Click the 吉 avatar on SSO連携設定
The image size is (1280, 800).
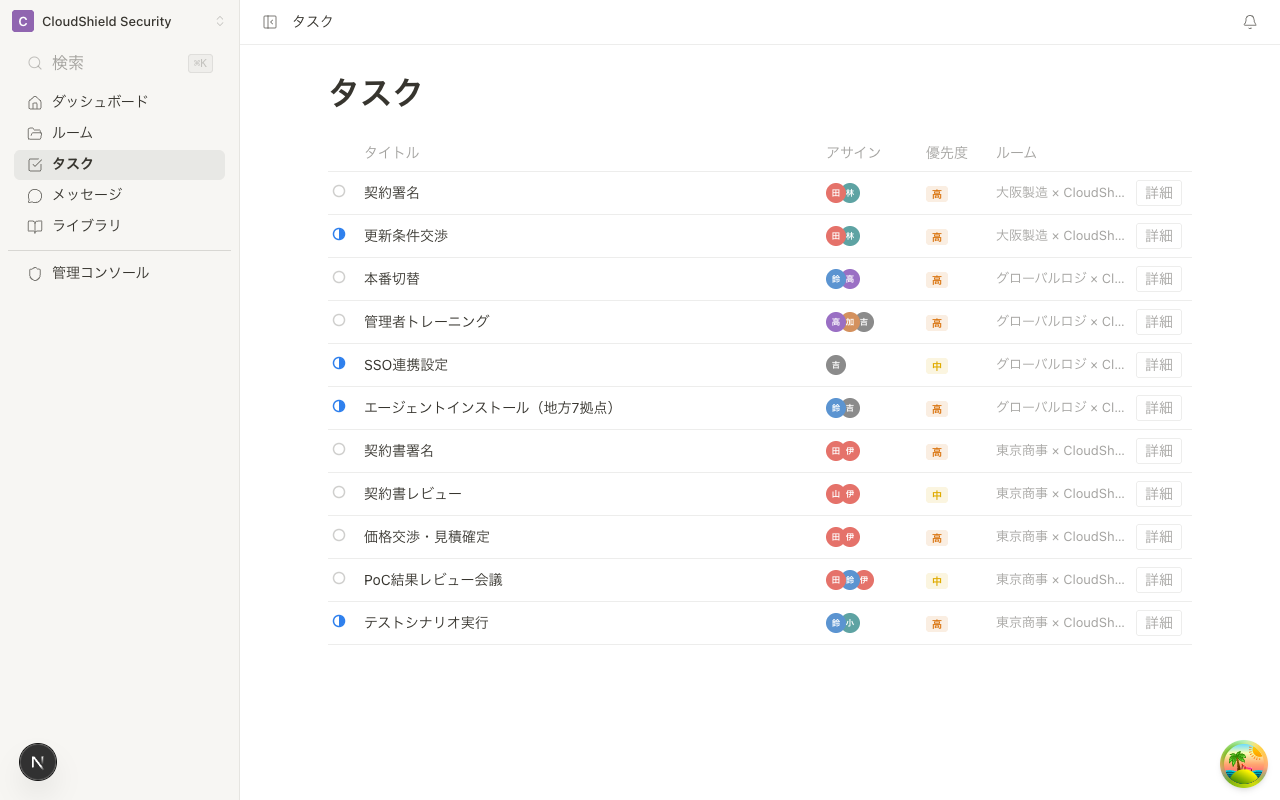click(x=836, y=365)
